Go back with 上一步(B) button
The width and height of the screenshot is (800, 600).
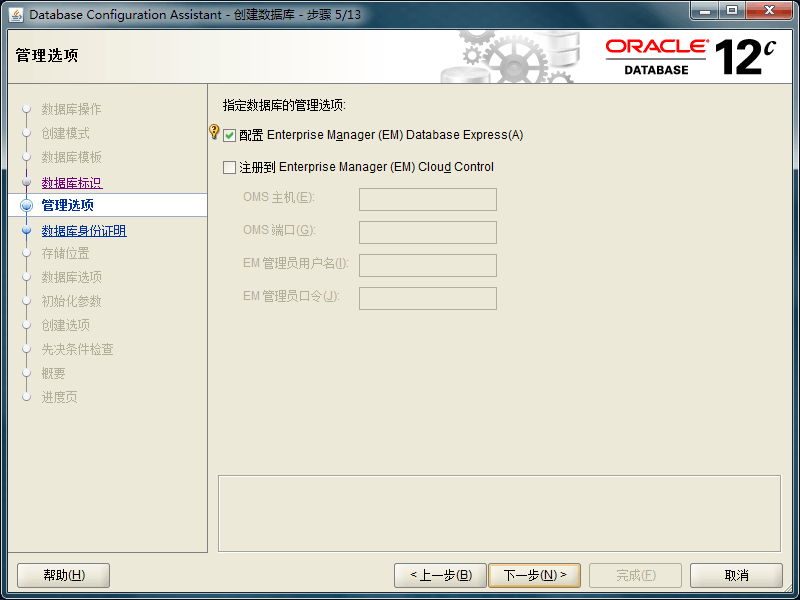tap(439, 575)
